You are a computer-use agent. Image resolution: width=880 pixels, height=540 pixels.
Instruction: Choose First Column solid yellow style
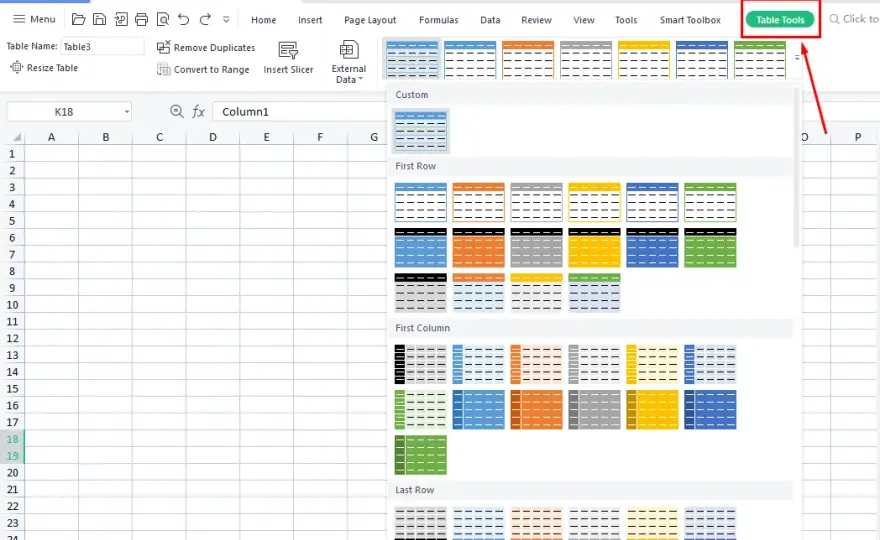tap(652, 410)
